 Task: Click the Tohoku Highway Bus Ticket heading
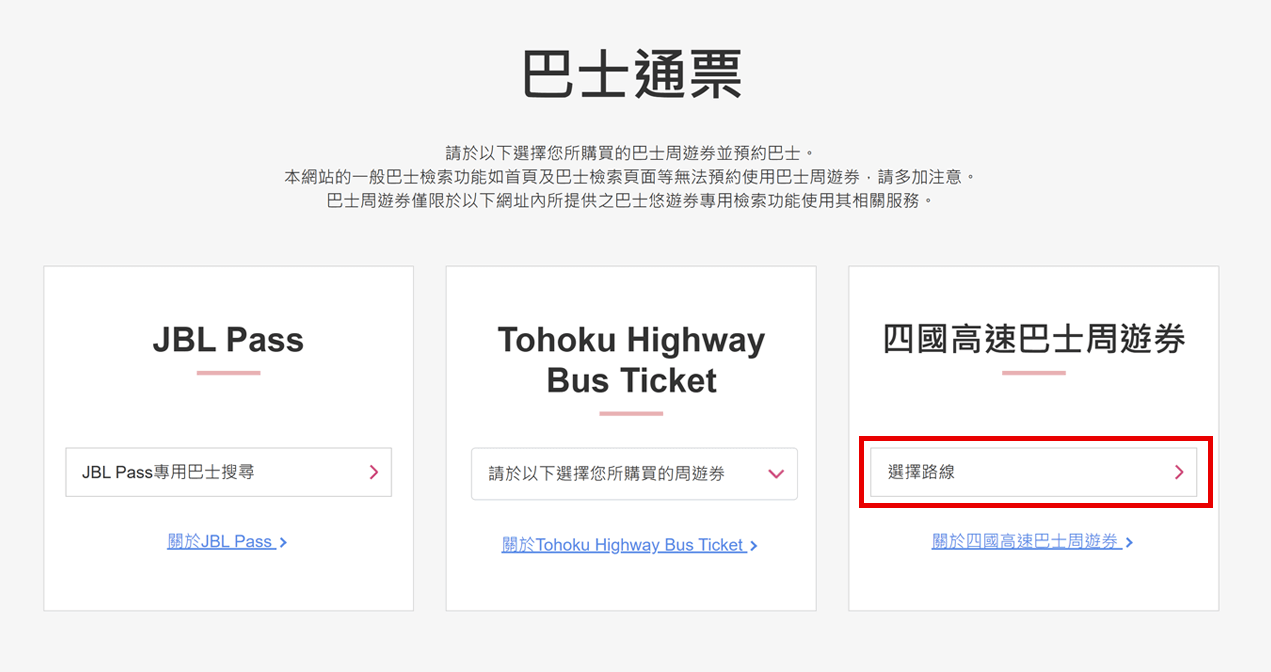click(x=631, y=360)
